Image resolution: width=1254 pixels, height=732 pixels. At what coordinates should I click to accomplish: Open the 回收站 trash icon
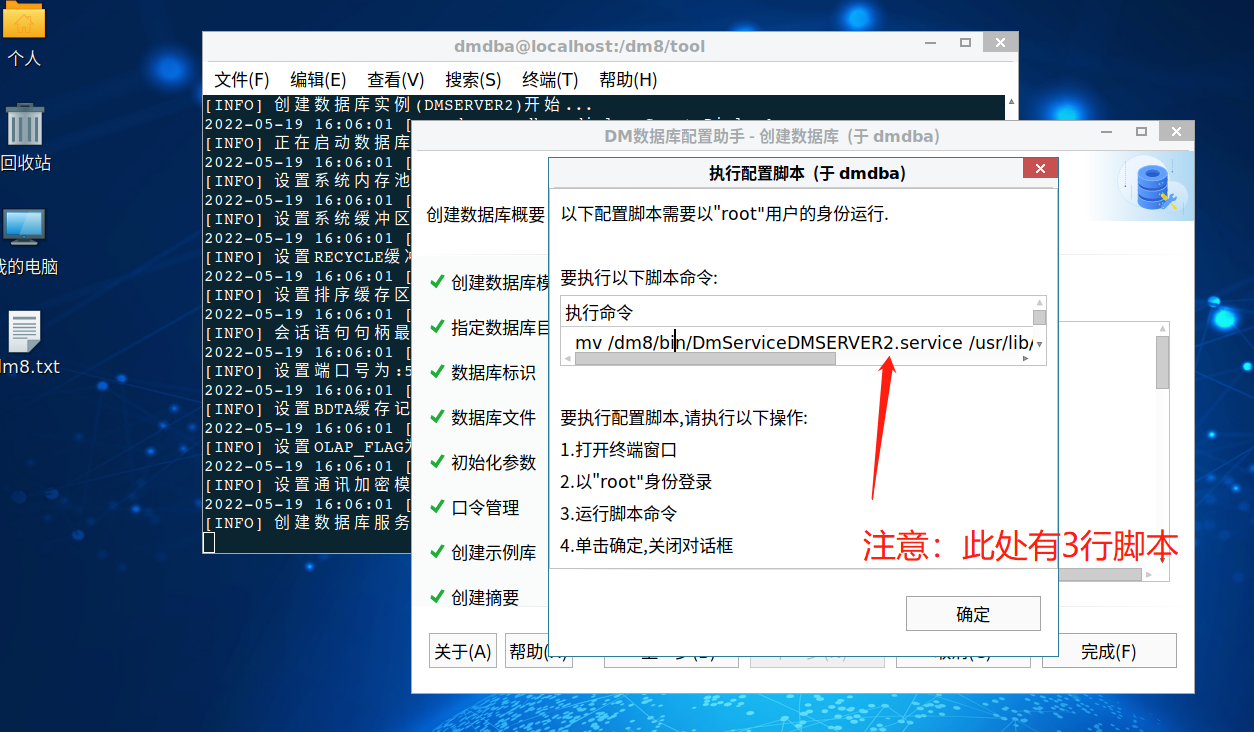[x=24, y=136]
